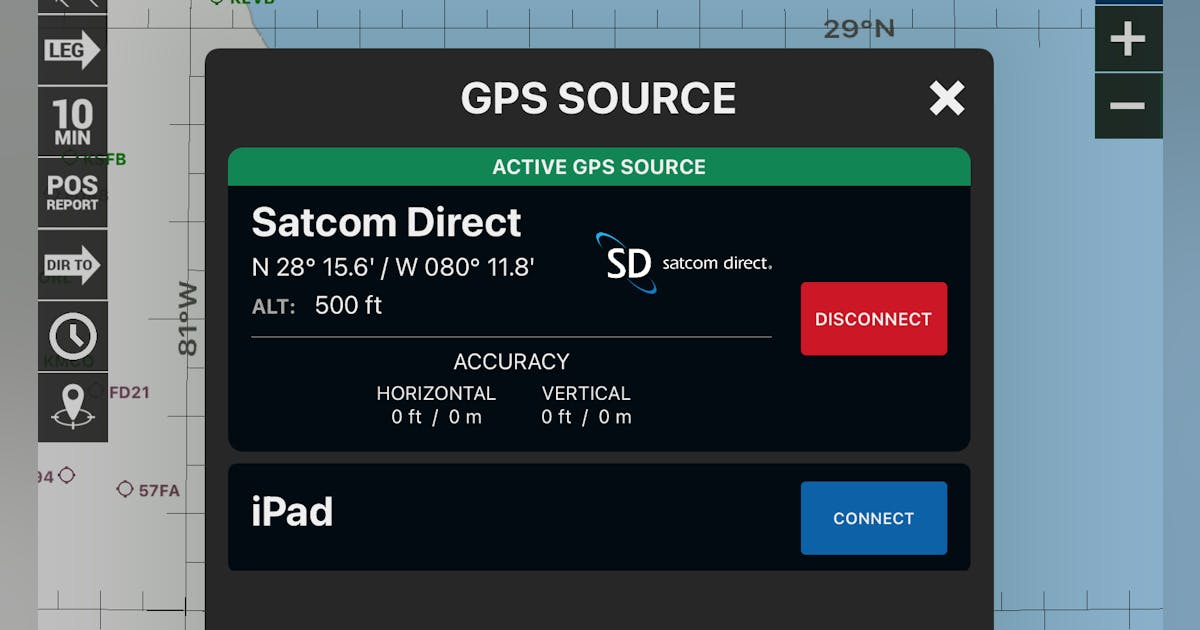
Task: Click the HORIZONTAL accuracy value
Action: tap(437, 417)
